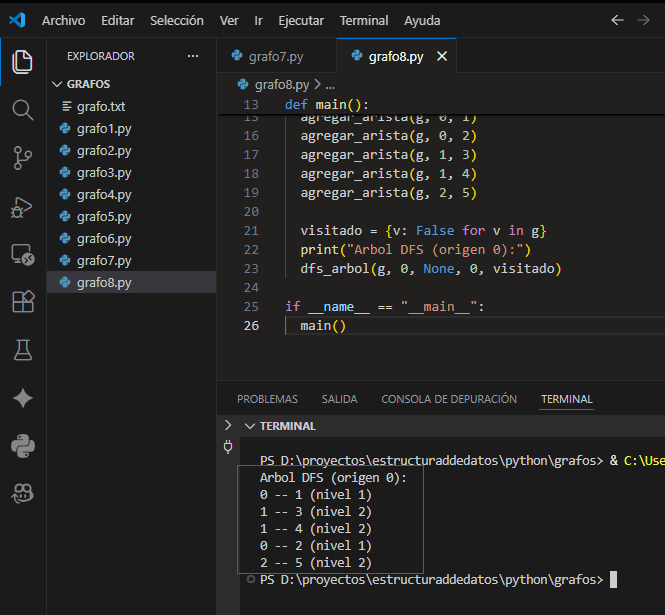
Task: Close the grafo8.py editor tab
Action: click(441, 57)
